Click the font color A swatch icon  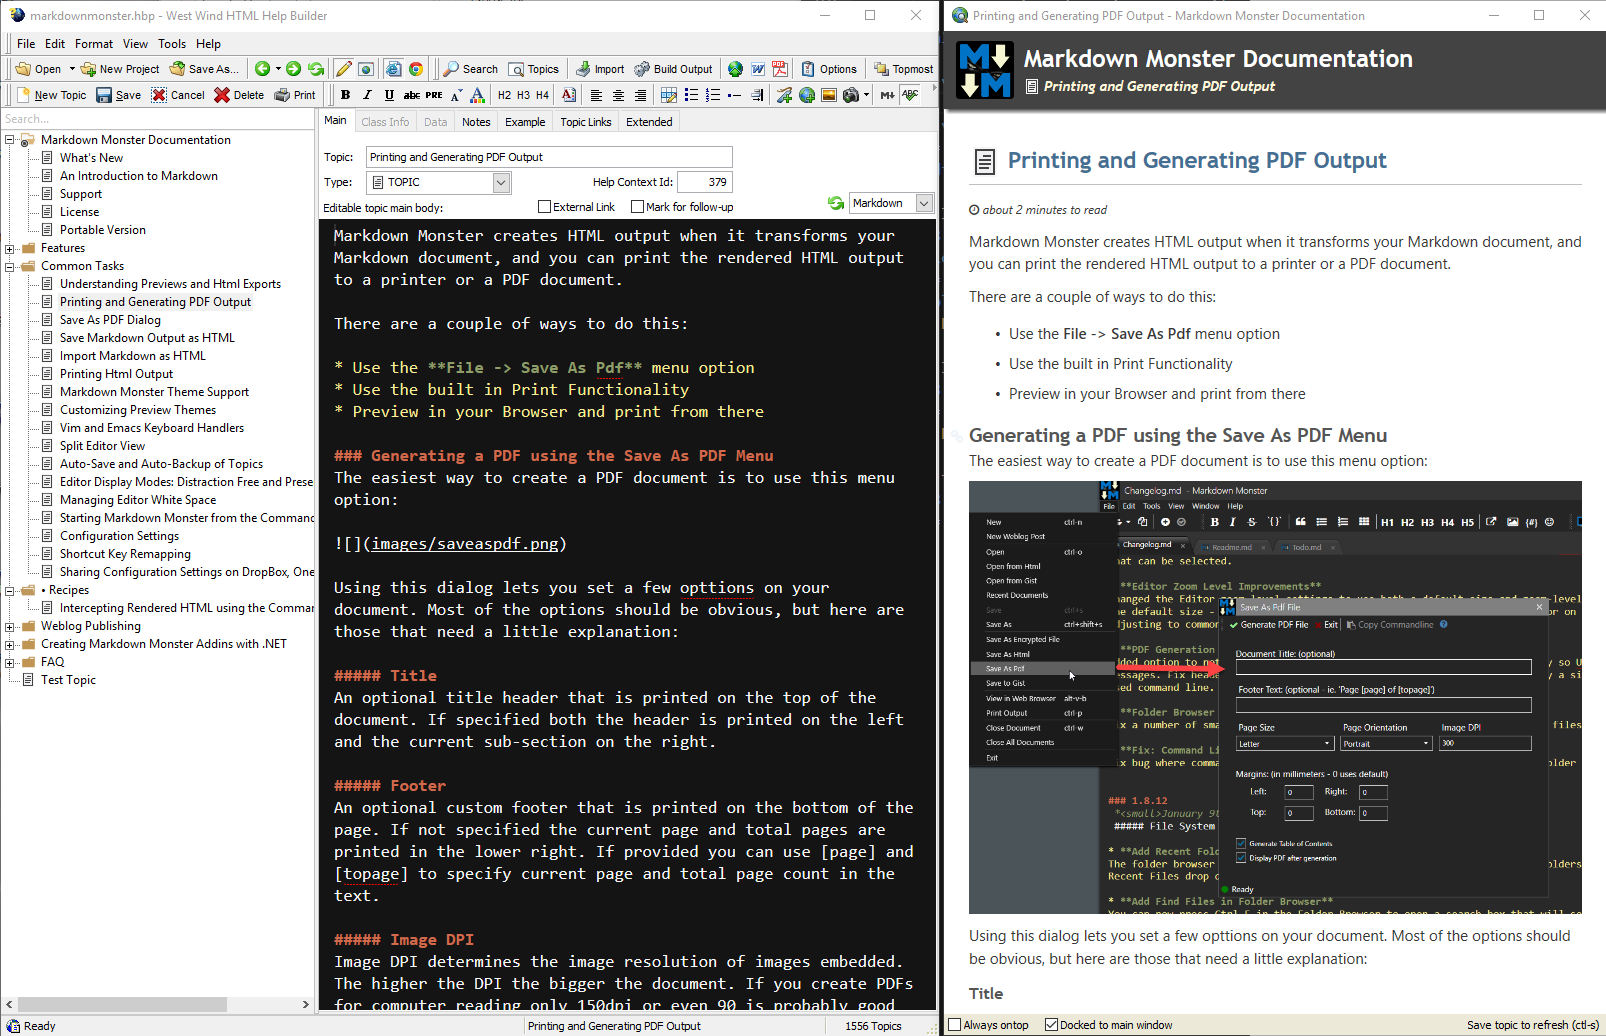pos(478,95)
